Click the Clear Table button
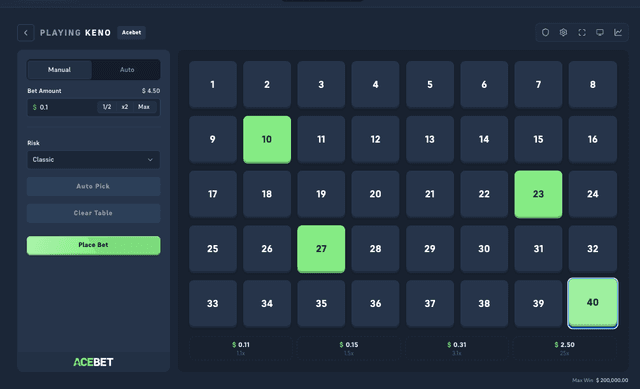The width and height of the screenshot is (640, 389). (x=93, y=213)
